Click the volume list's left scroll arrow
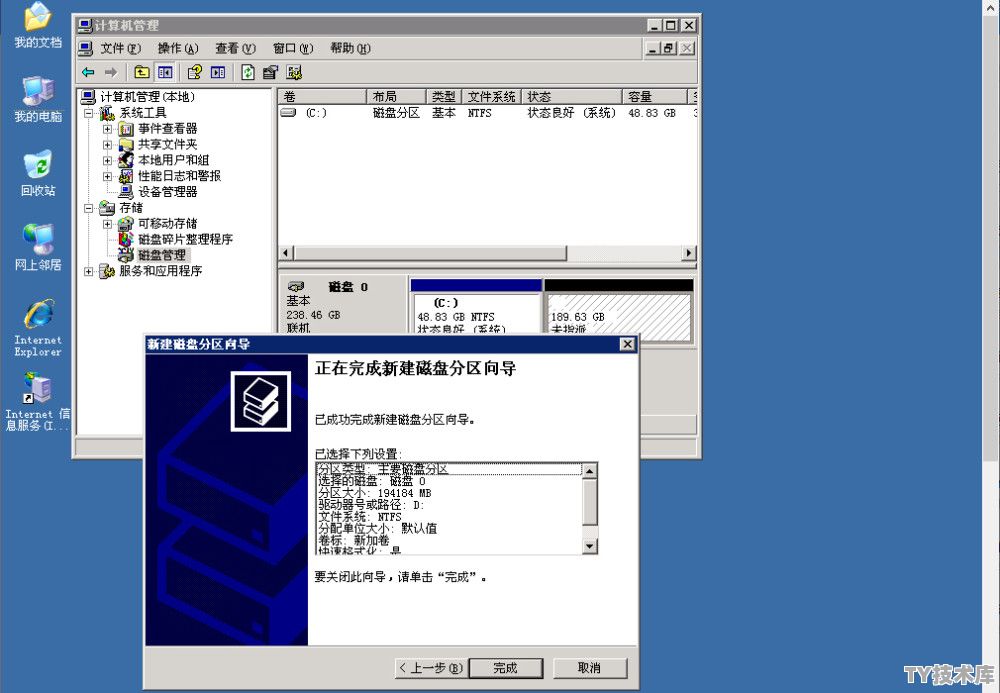 [286, 253]
